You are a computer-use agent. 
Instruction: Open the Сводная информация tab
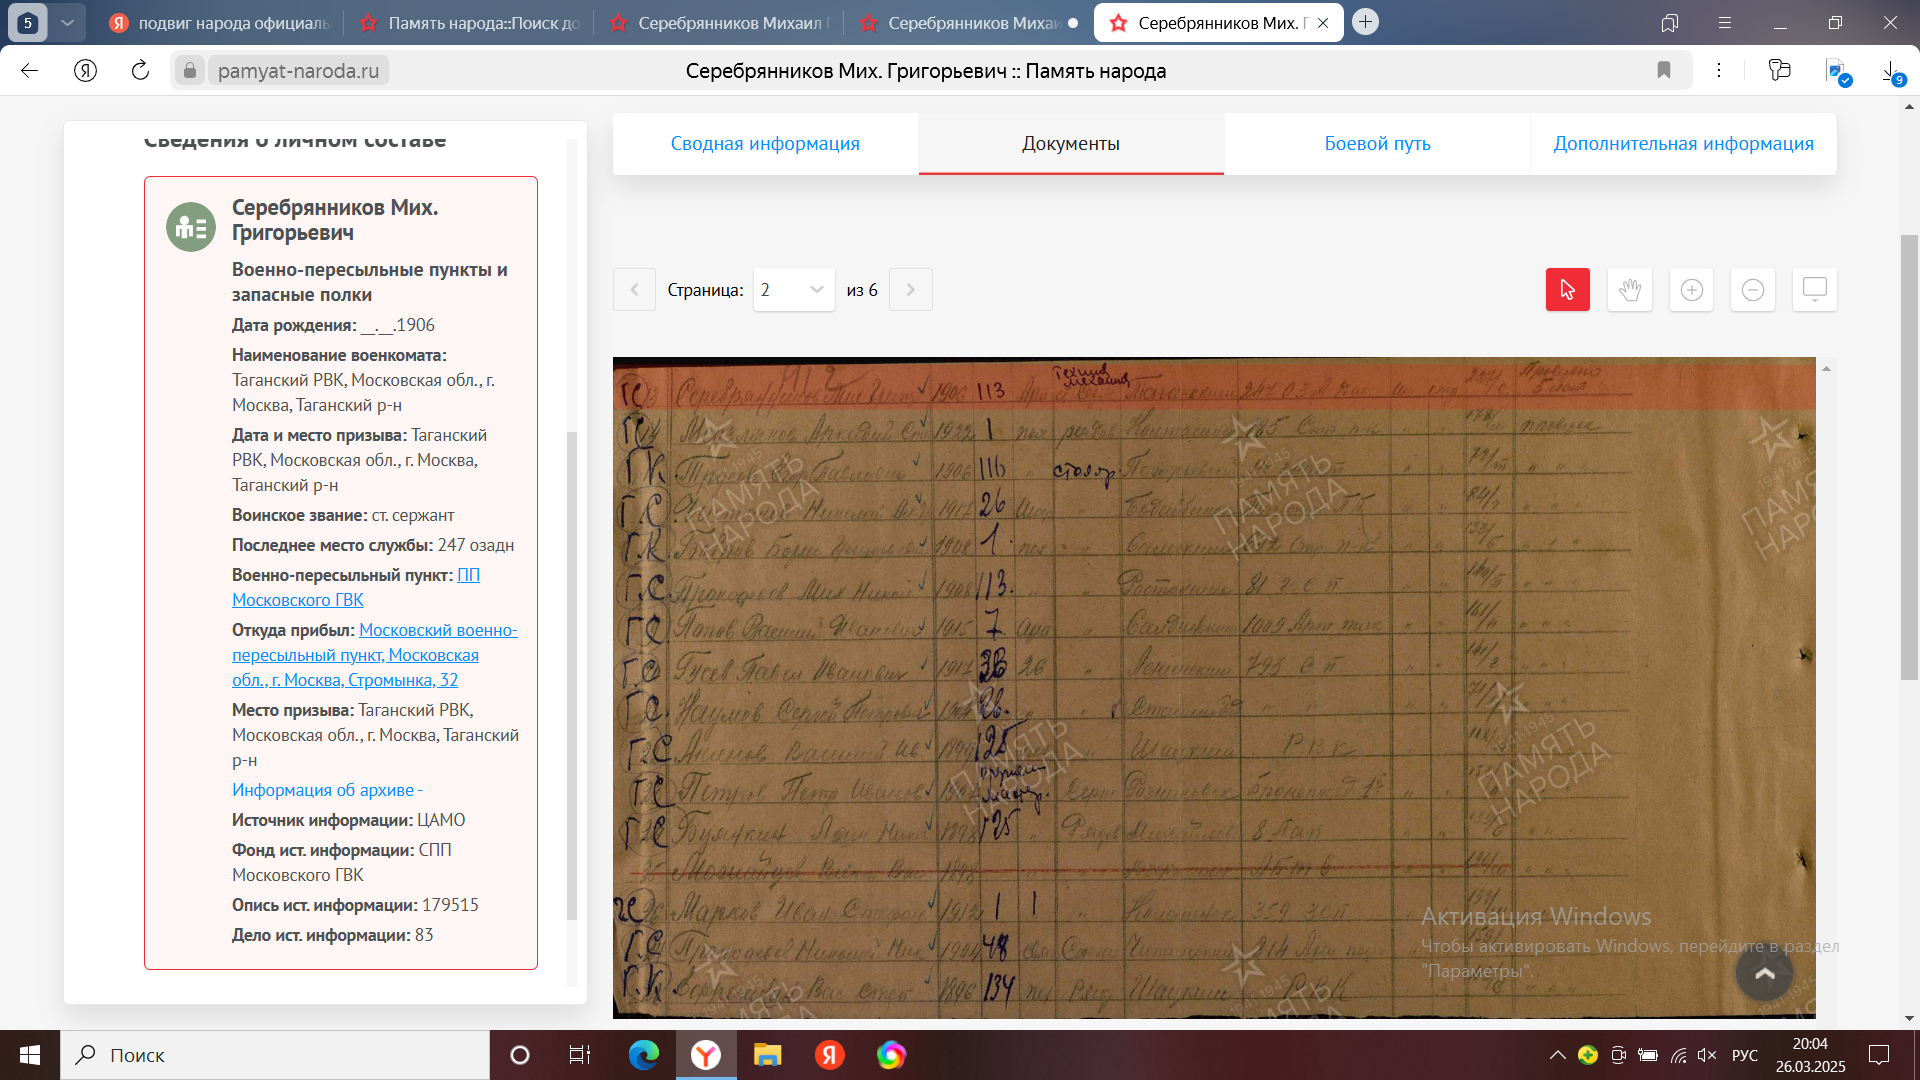pyautogui.click(x=765, y=143)
